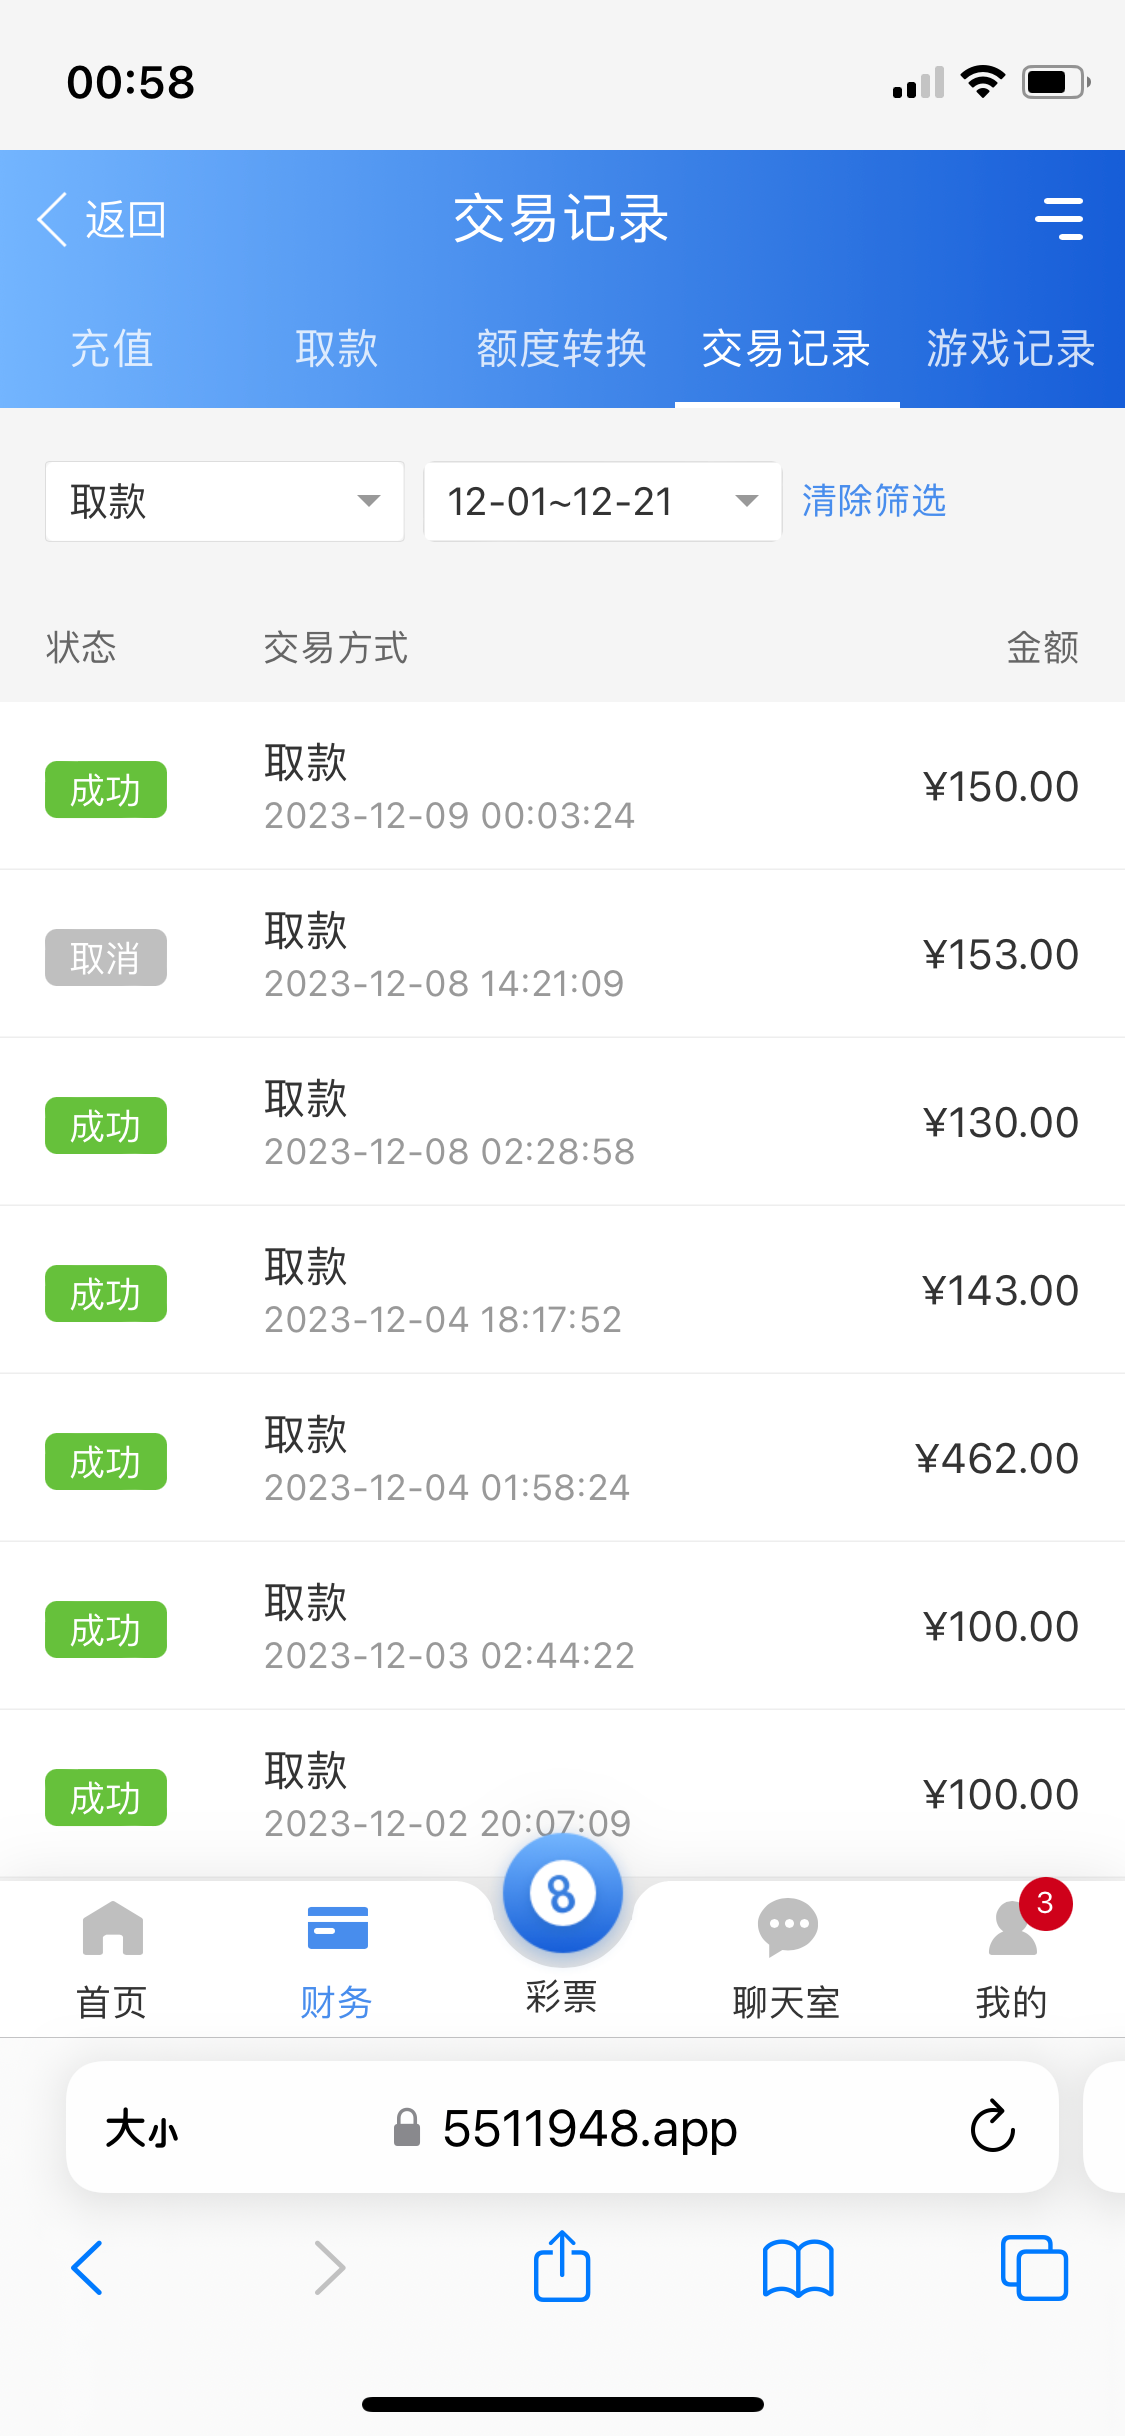Reload the page in Safari
1125x2436 pixels.
point(992,2127)
